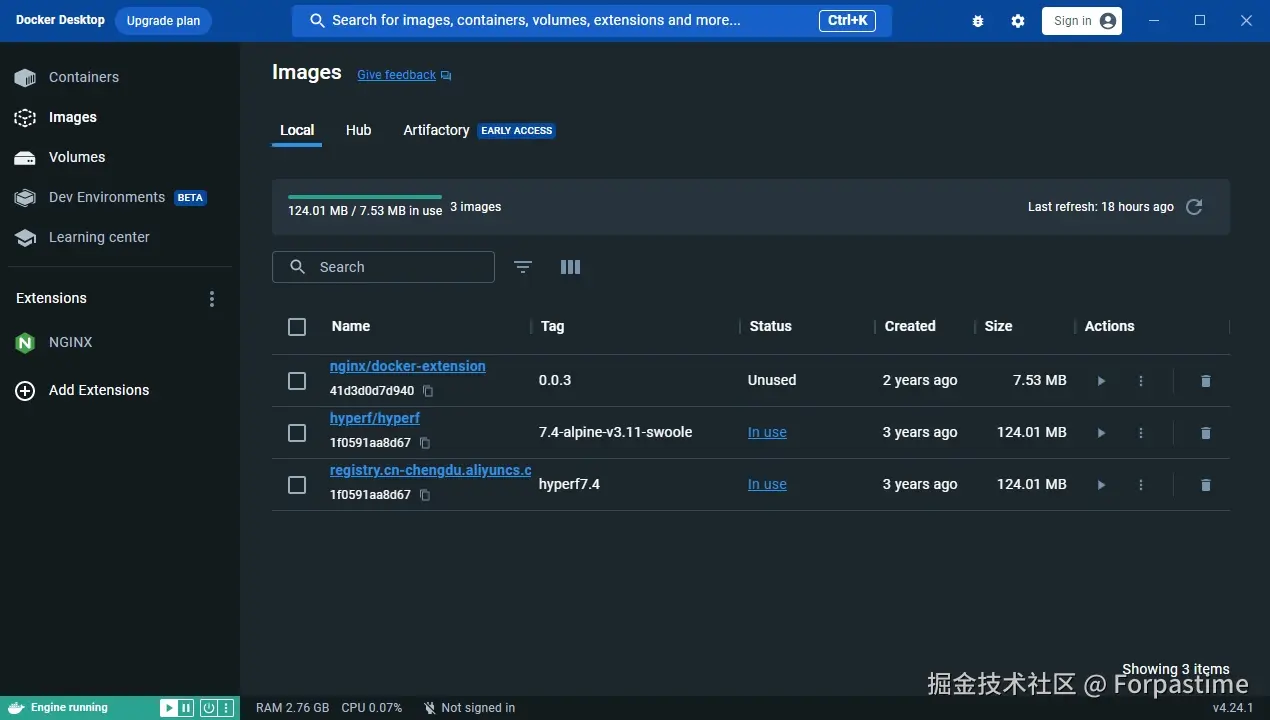The height and width of the screenshot is (720, 1270).
Task: Click the CPU 0.07% status entry
Action: [372, 708]
